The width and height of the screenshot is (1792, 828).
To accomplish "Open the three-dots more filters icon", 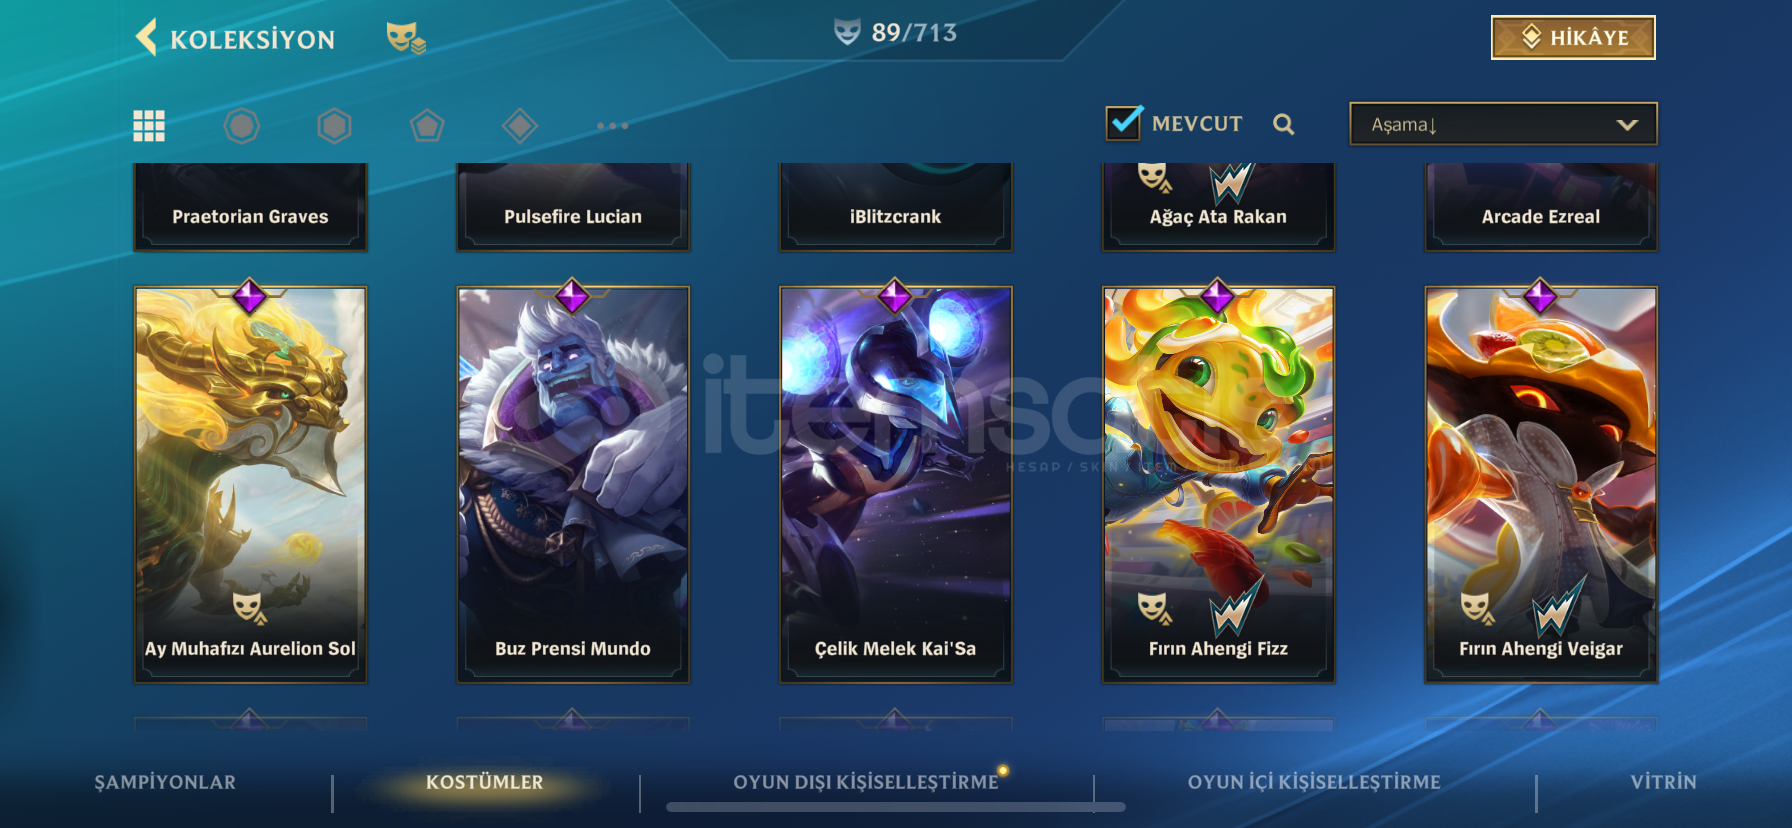I will [x=612, y=126].
